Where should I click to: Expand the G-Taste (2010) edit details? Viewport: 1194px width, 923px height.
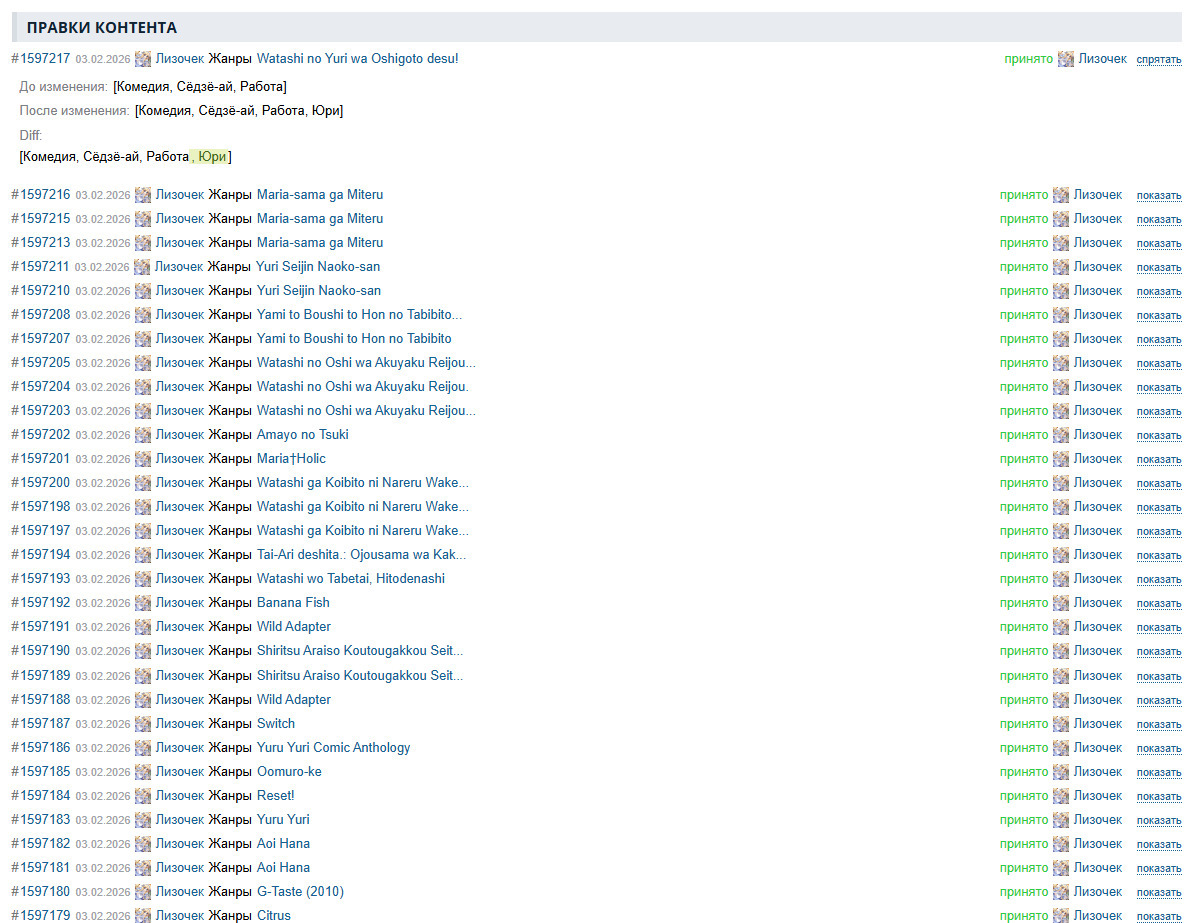(1158, 893)
